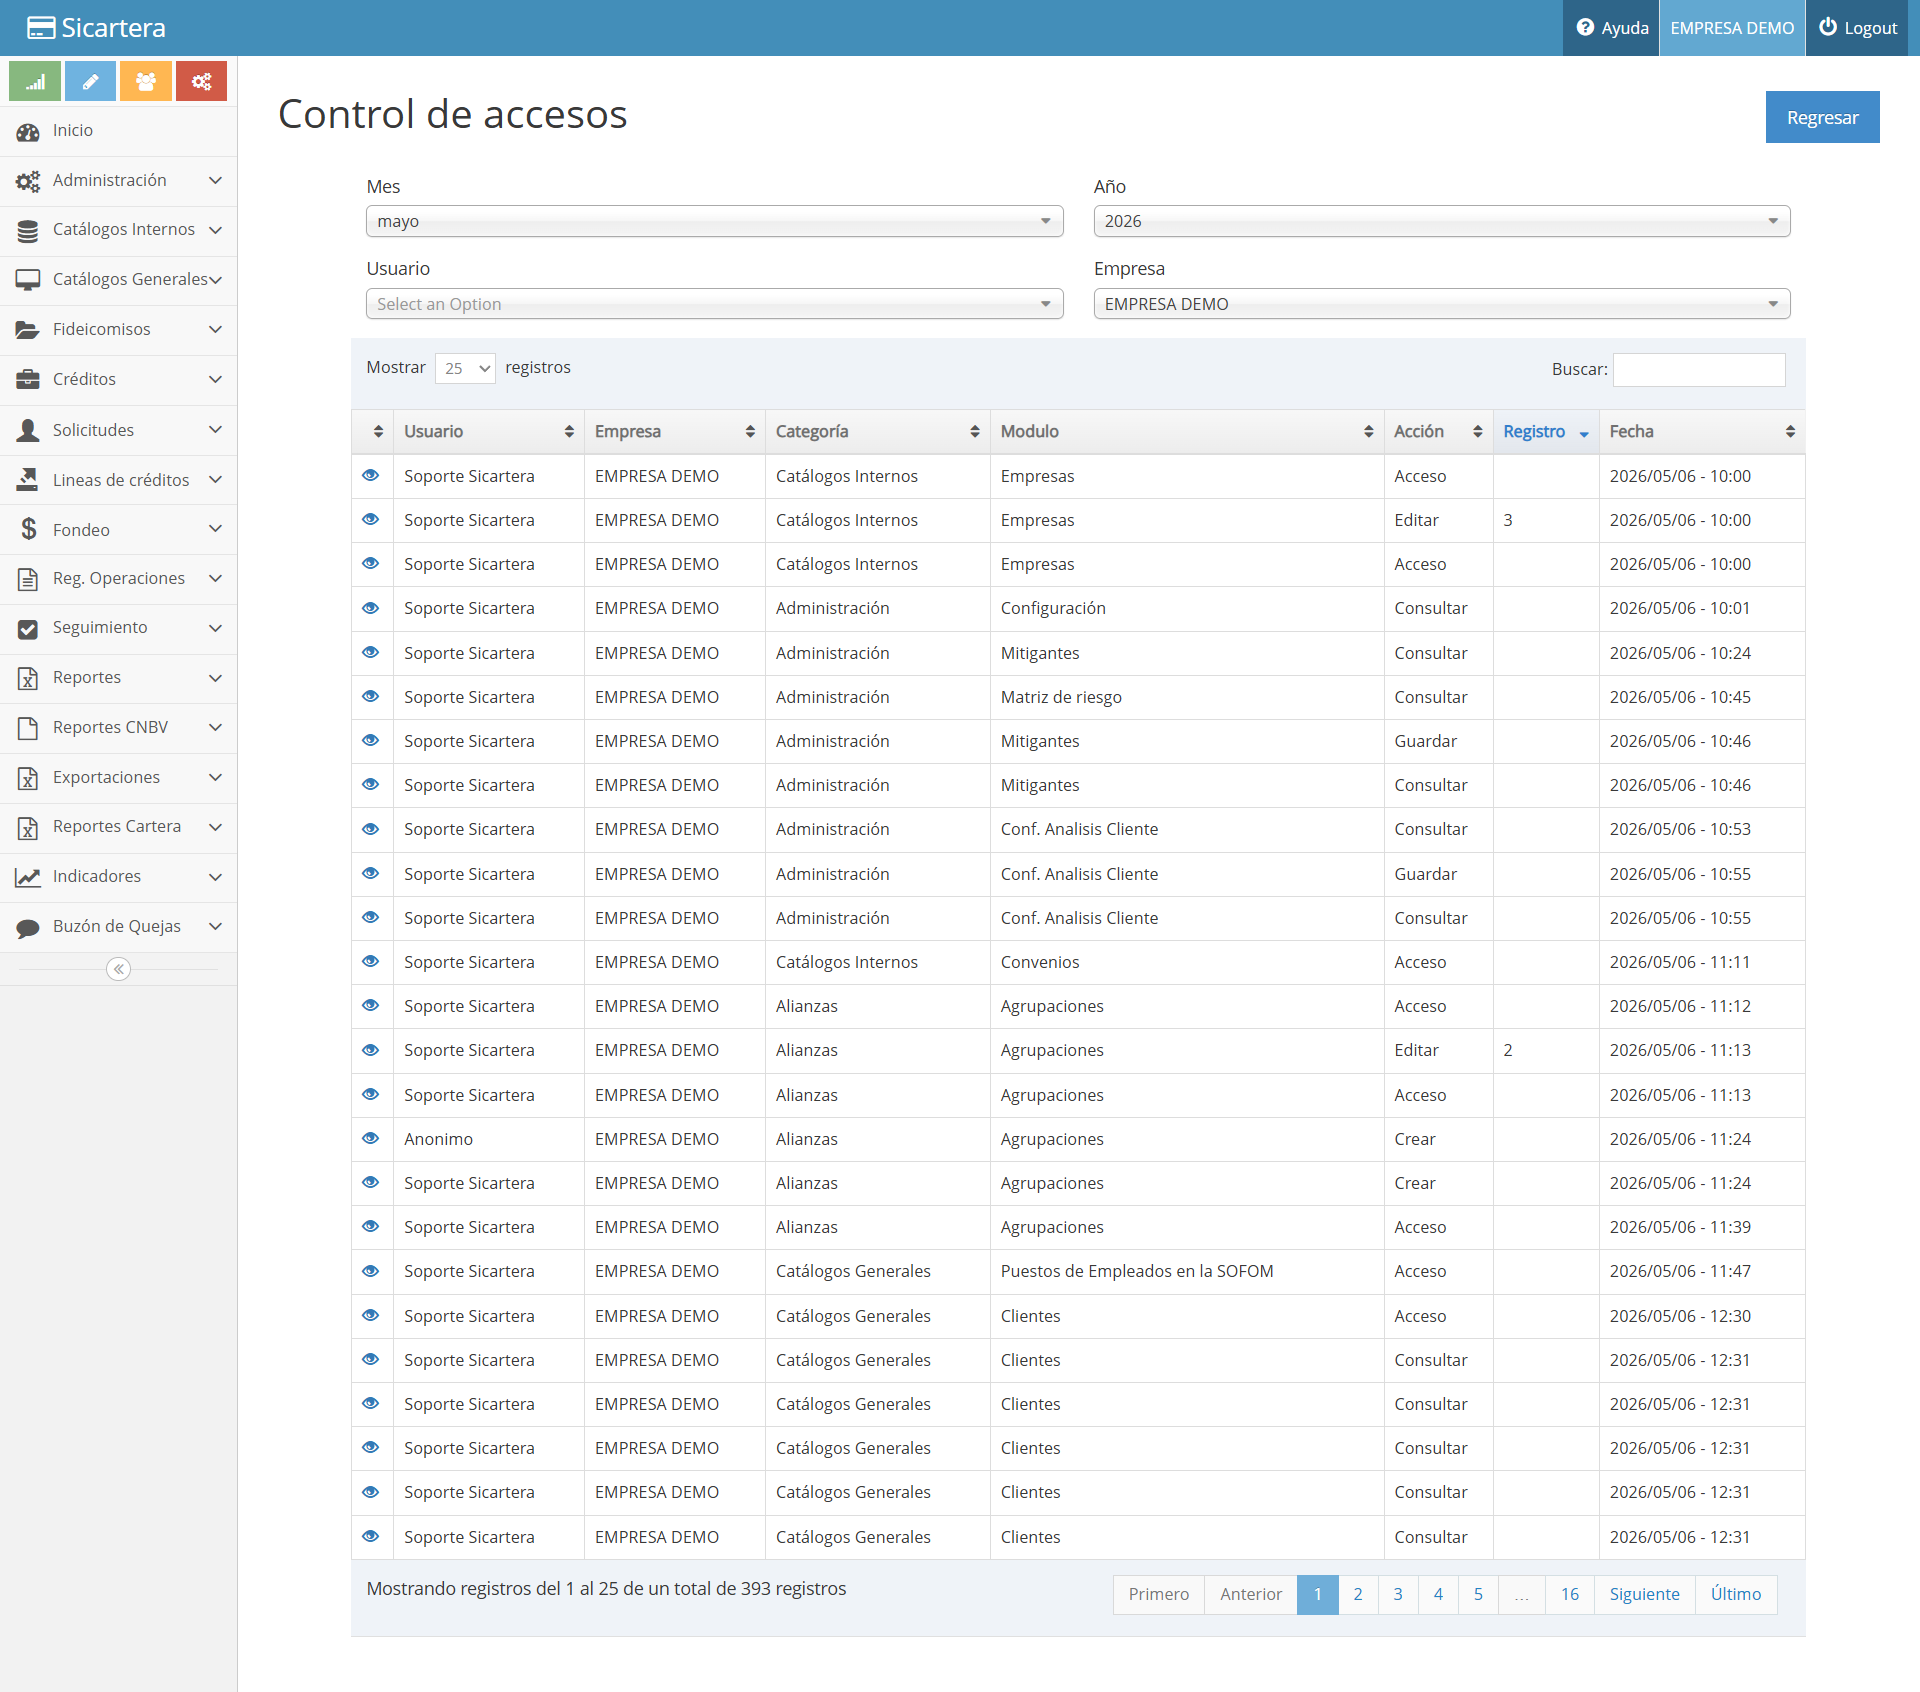The height and width of the screenshot is (1692, 1920).
Task: Click the Seguimiento checkmark icon
Action: point(28,629)
